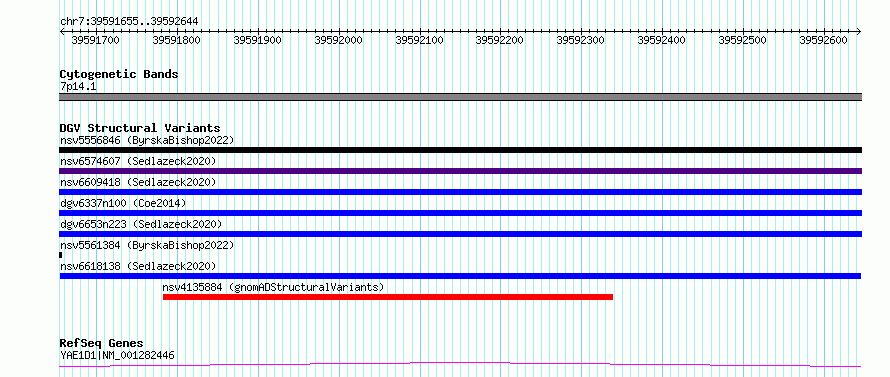Open the RefSeq Genes track title
Image resolution: width=890 pixels, height=377 pixels.
102,344
